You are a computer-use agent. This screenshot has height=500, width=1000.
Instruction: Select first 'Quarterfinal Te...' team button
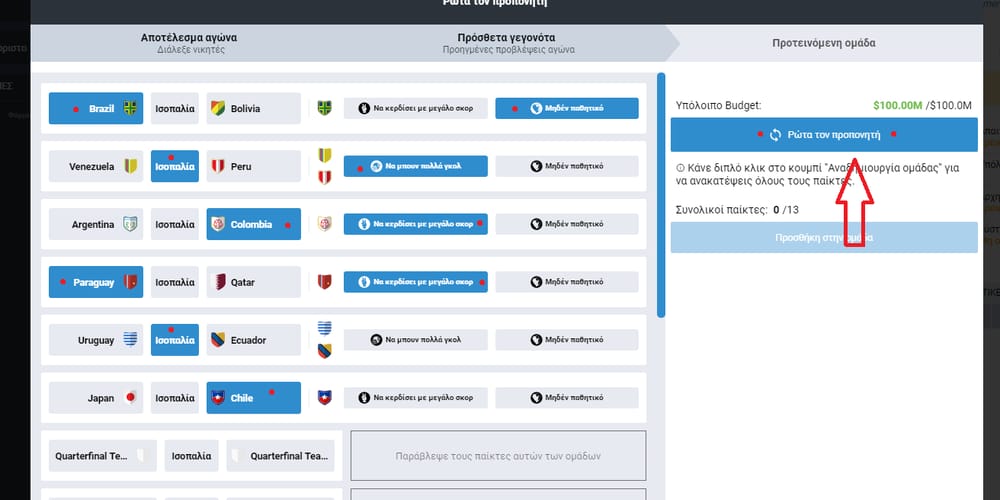[103, 456]
